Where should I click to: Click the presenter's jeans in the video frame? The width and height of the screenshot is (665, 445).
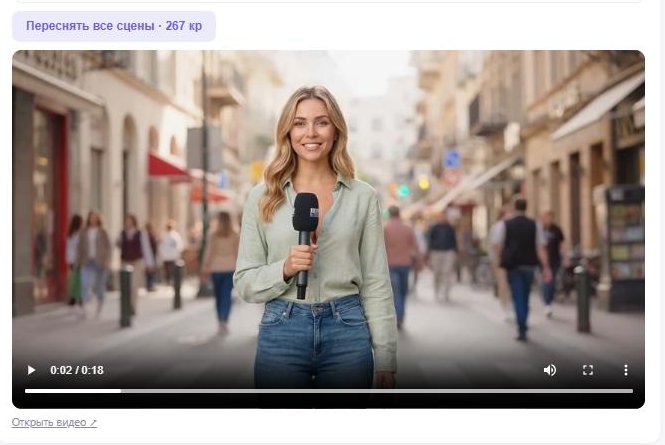point(314,341)
